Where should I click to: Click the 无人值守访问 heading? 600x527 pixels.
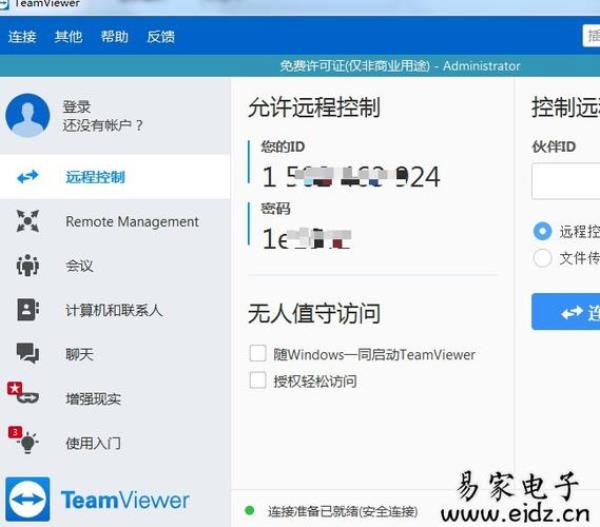314,313
